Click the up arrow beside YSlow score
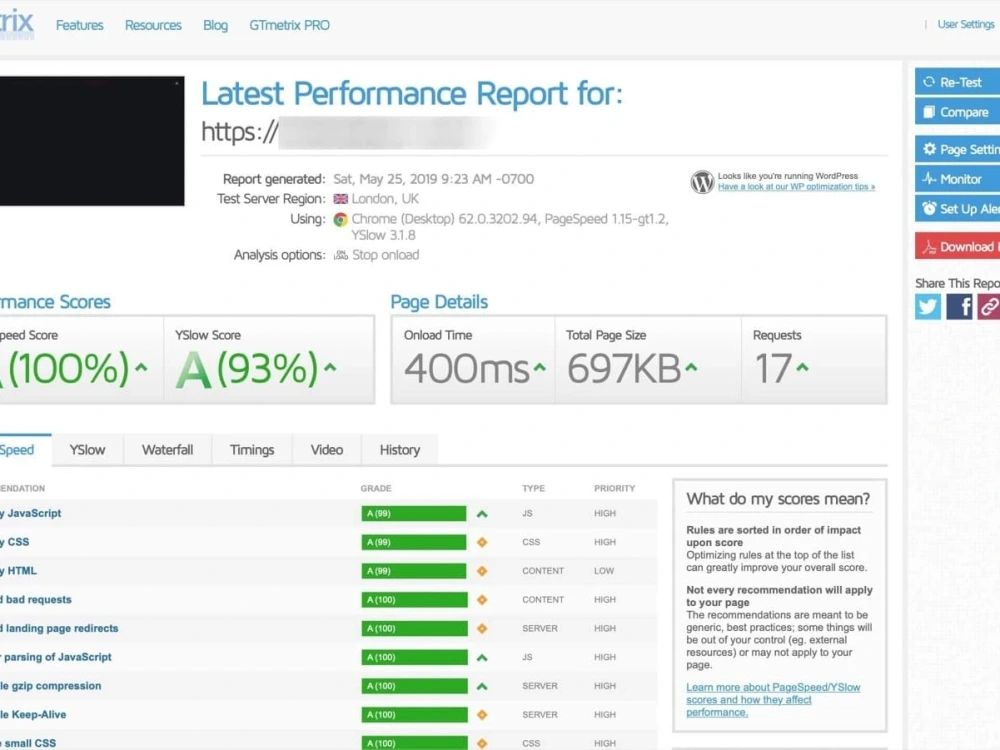This screenshot has height=750, width=1000. (330, 367)
